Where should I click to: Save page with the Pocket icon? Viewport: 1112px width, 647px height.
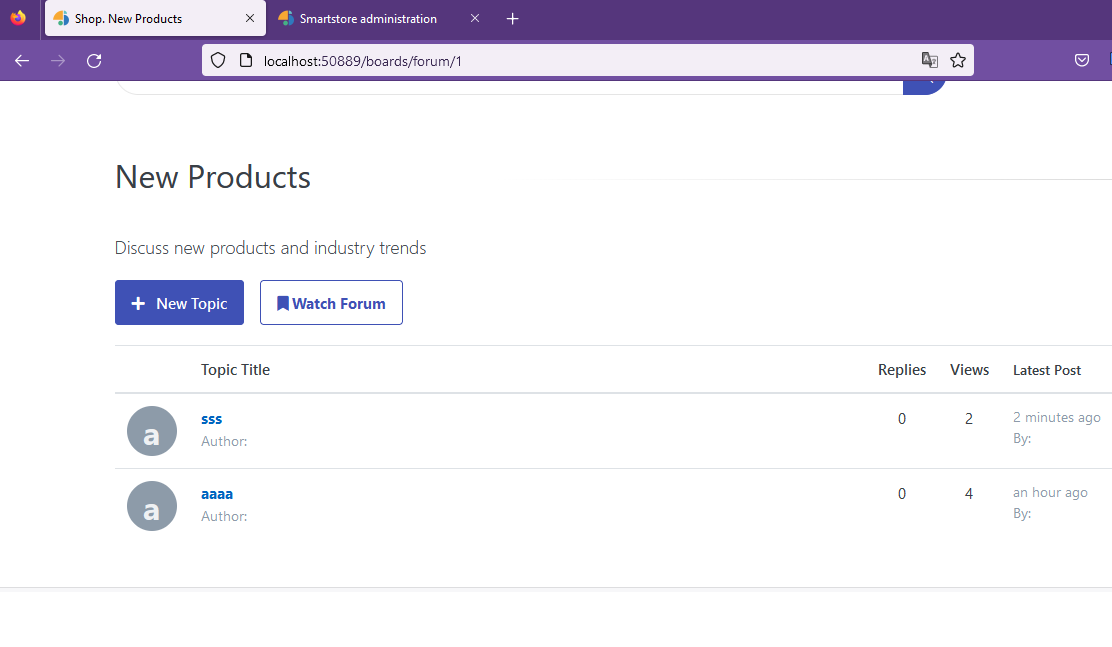1082,60
